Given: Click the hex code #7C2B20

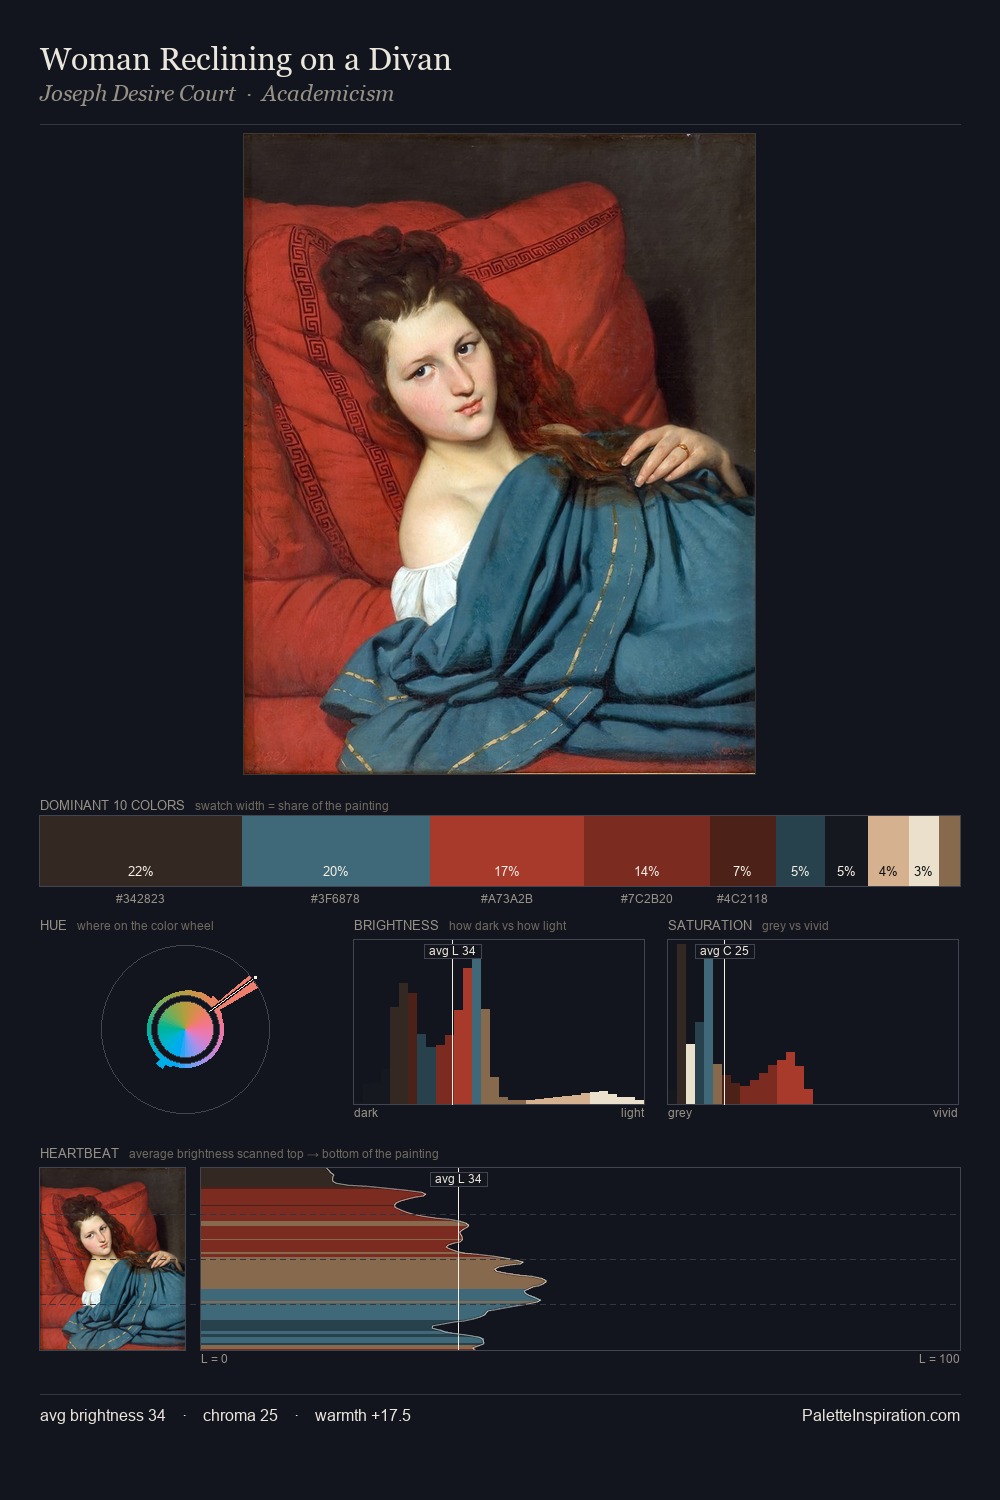Looking at the screenshot, I should click(x=647, y=899).
